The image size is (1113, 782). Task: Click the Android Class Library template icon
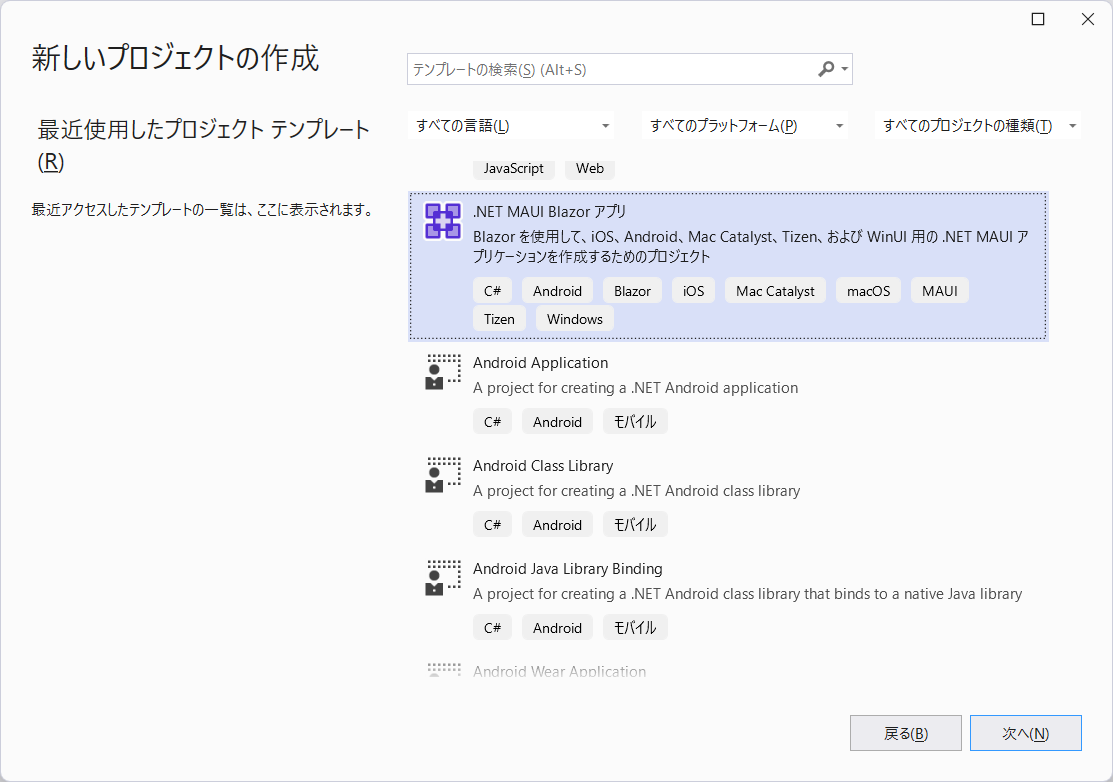click(x=443, y=475)
